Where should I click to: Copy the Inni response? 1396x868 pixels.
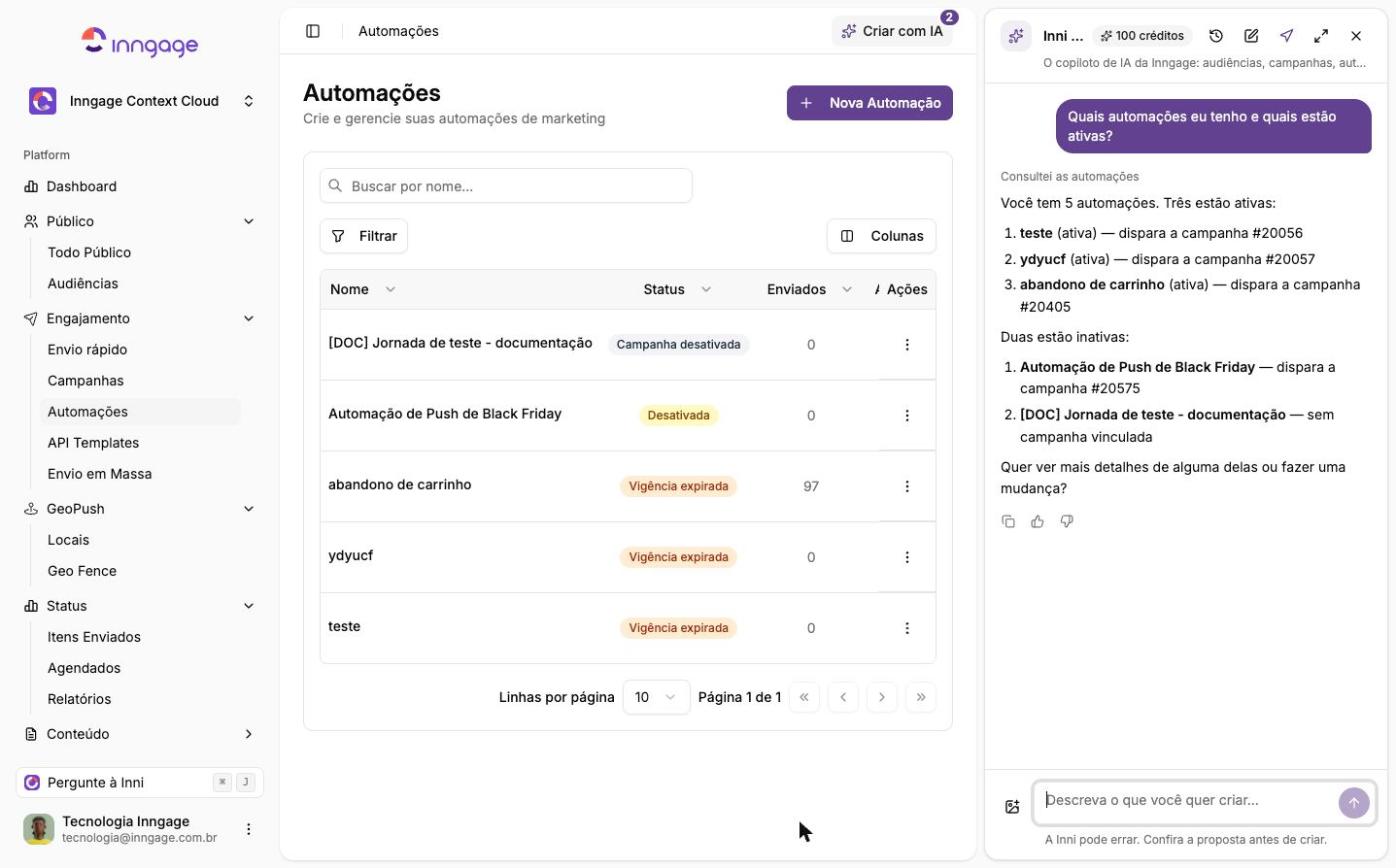pyautogui.click(x=1008, y=521)
